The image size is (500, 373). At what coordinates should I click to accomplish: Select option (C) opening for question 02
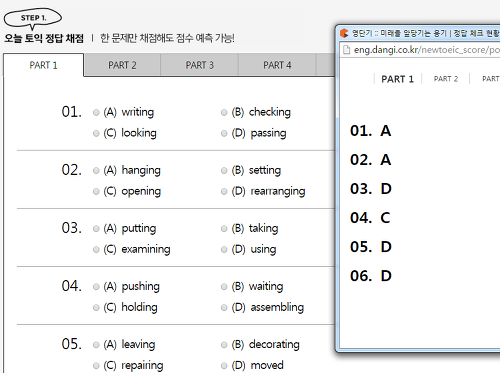[96, 192]
